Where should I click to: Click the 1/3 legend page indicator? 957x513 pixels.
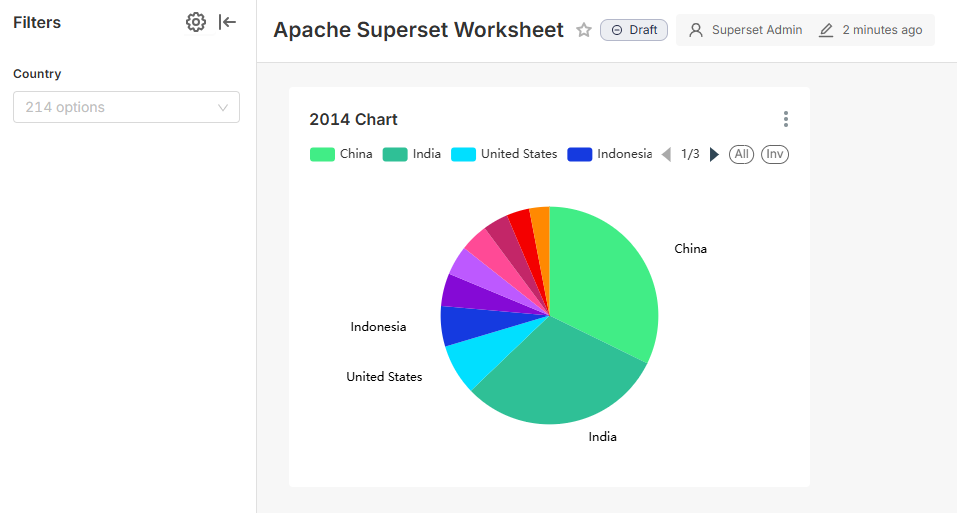pyautogui.click(x=690, y=154)
